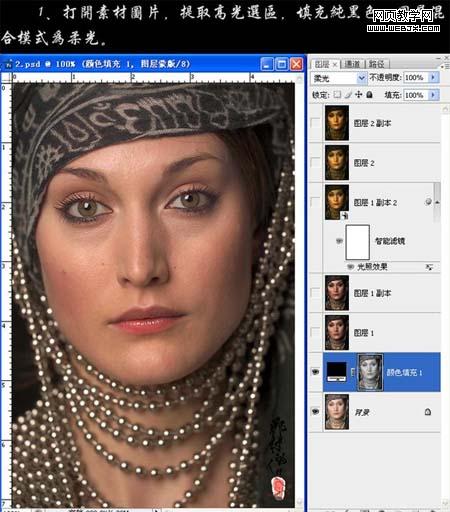The image size is (450, 512).
Task: Select the 图层 1 副本 2 smart object thumbnail
Action: click(337, 202)
